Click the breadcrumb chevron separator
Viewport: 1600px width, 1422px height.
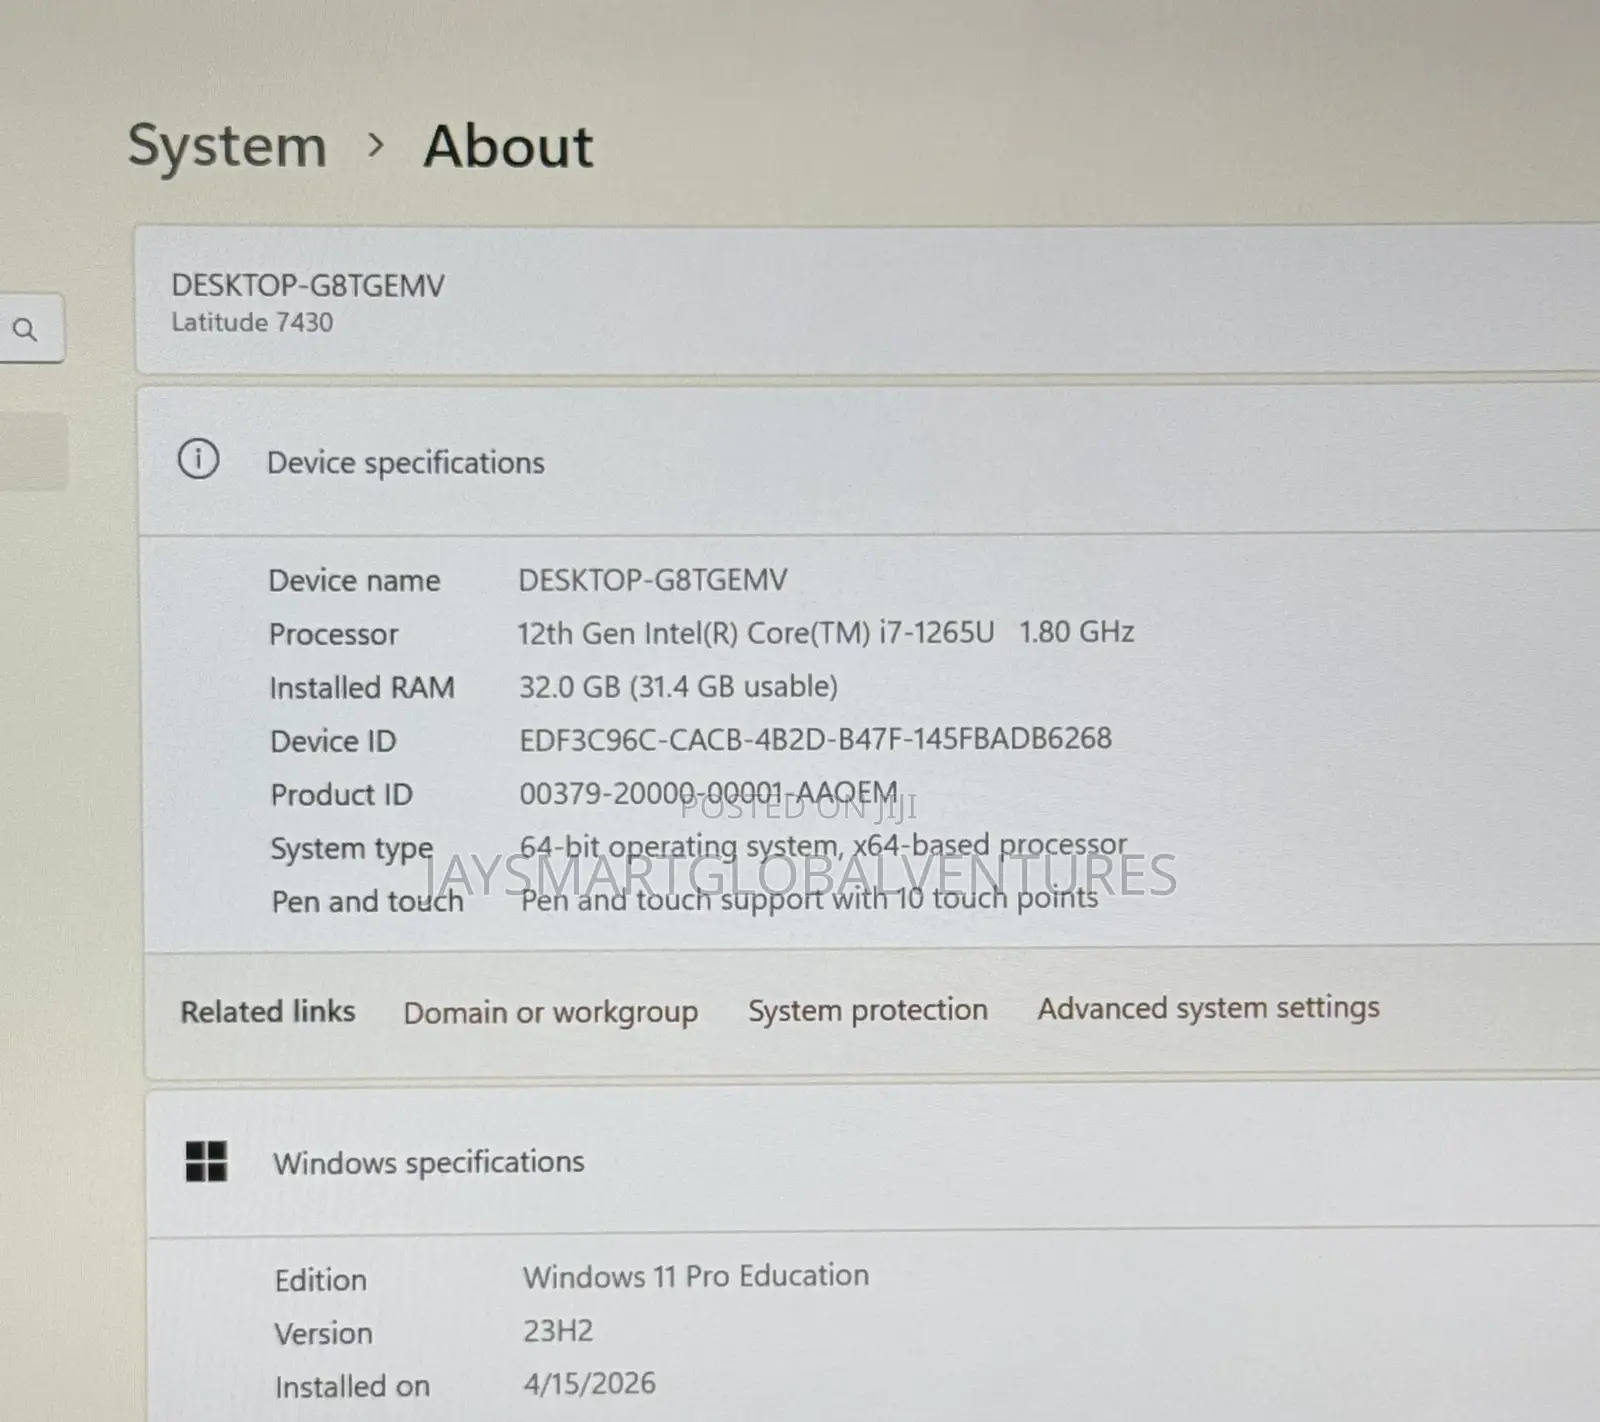376,146
